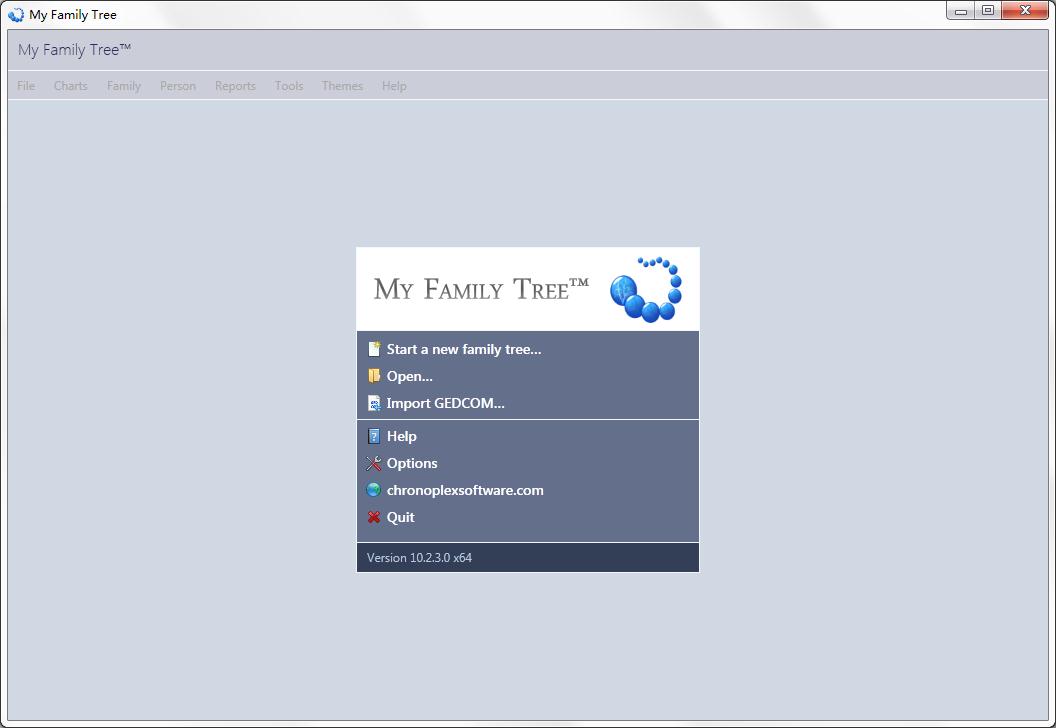Image resolution: width=1056 pixels, height=728 pixels.
Task: Maximize the My Family Tree window
Action: [x=988, y=11]
